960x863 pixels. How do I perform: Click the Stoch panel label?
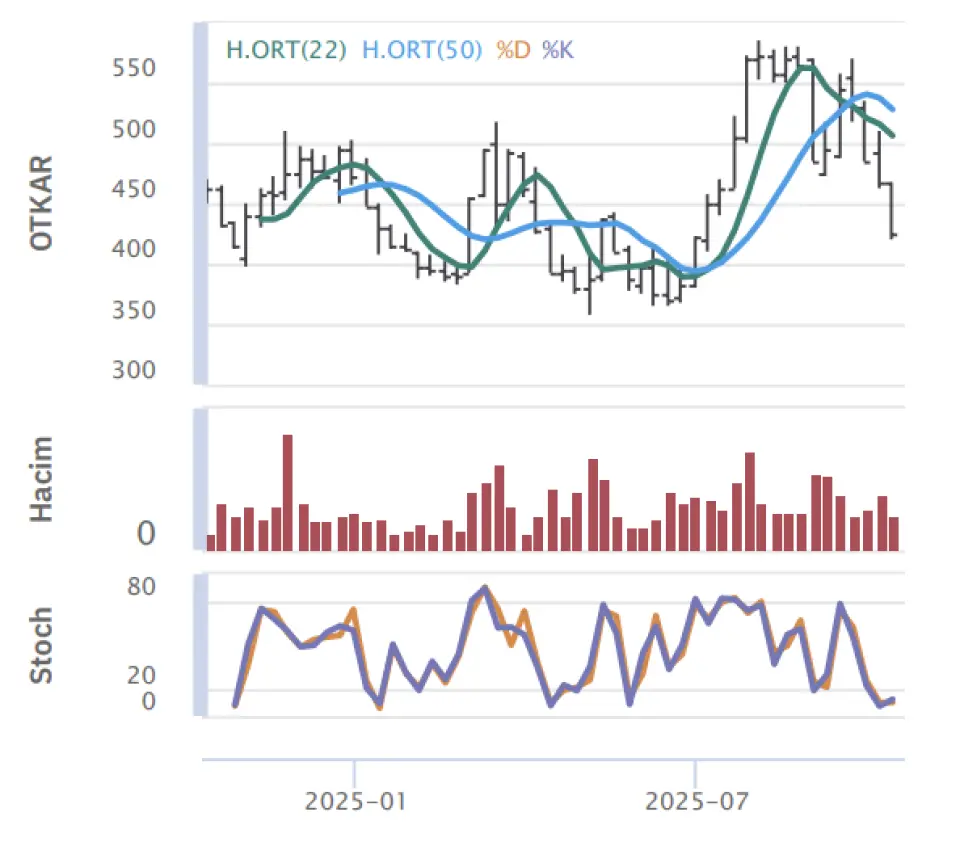[42, 645]
